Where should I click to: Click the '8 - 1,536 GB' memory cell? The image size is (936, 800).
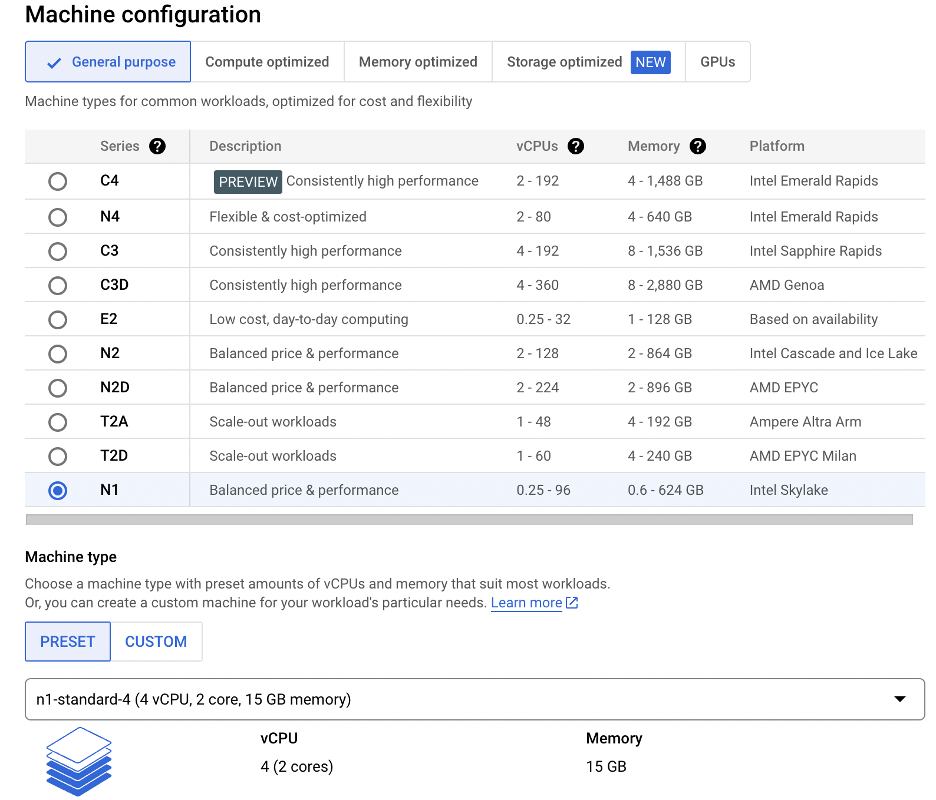(665, 251)
